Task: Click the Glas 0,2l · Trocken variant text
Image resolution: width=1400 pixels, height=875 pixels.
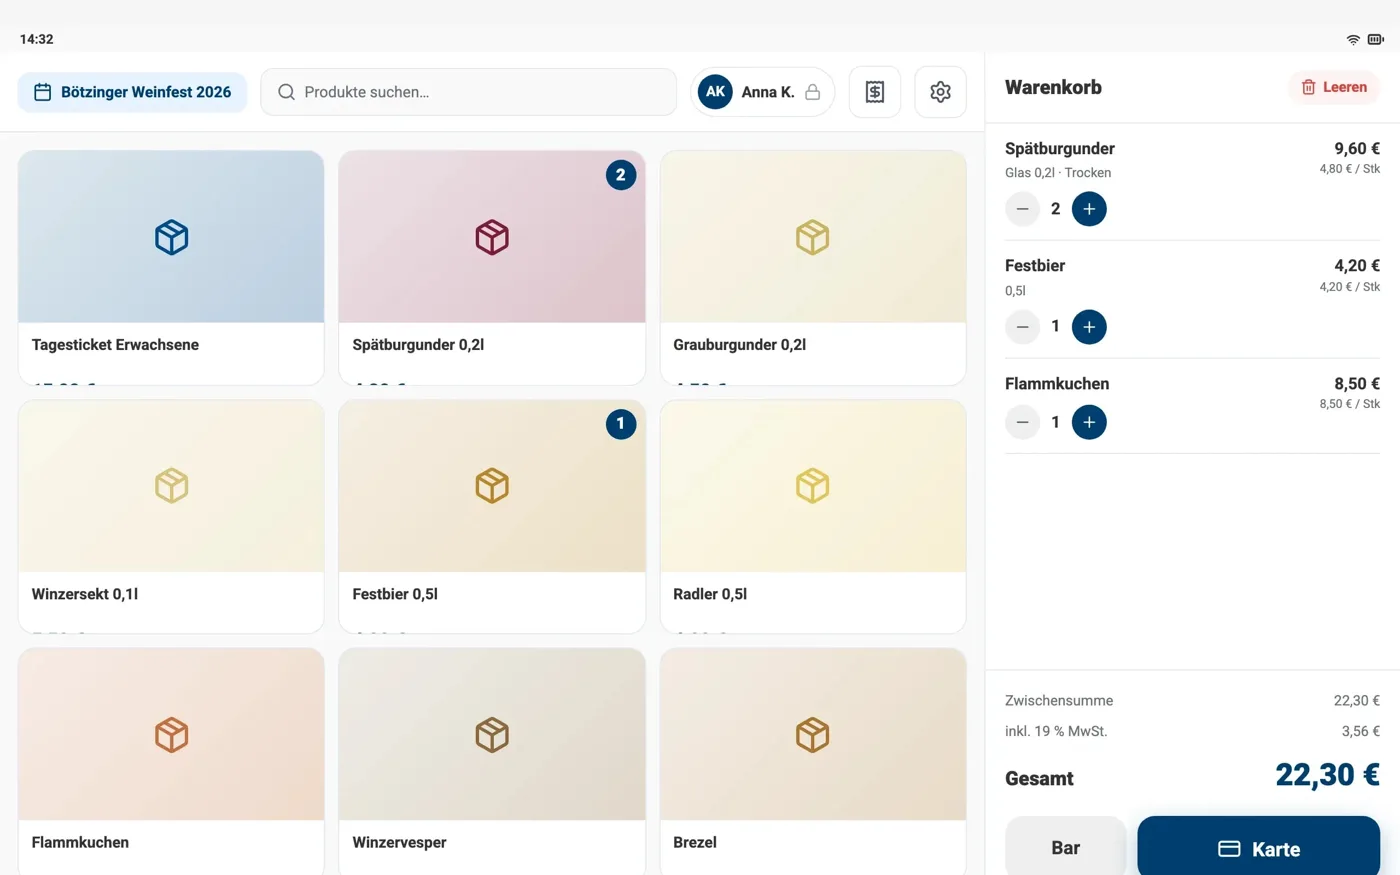Action: [1058, 173]
